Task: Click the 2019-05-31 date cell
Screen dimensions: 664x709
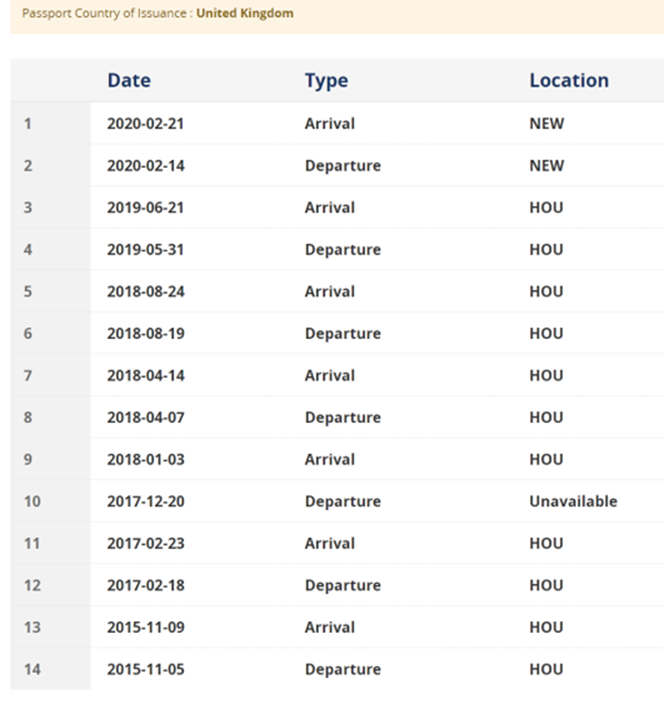Action: 145,250
